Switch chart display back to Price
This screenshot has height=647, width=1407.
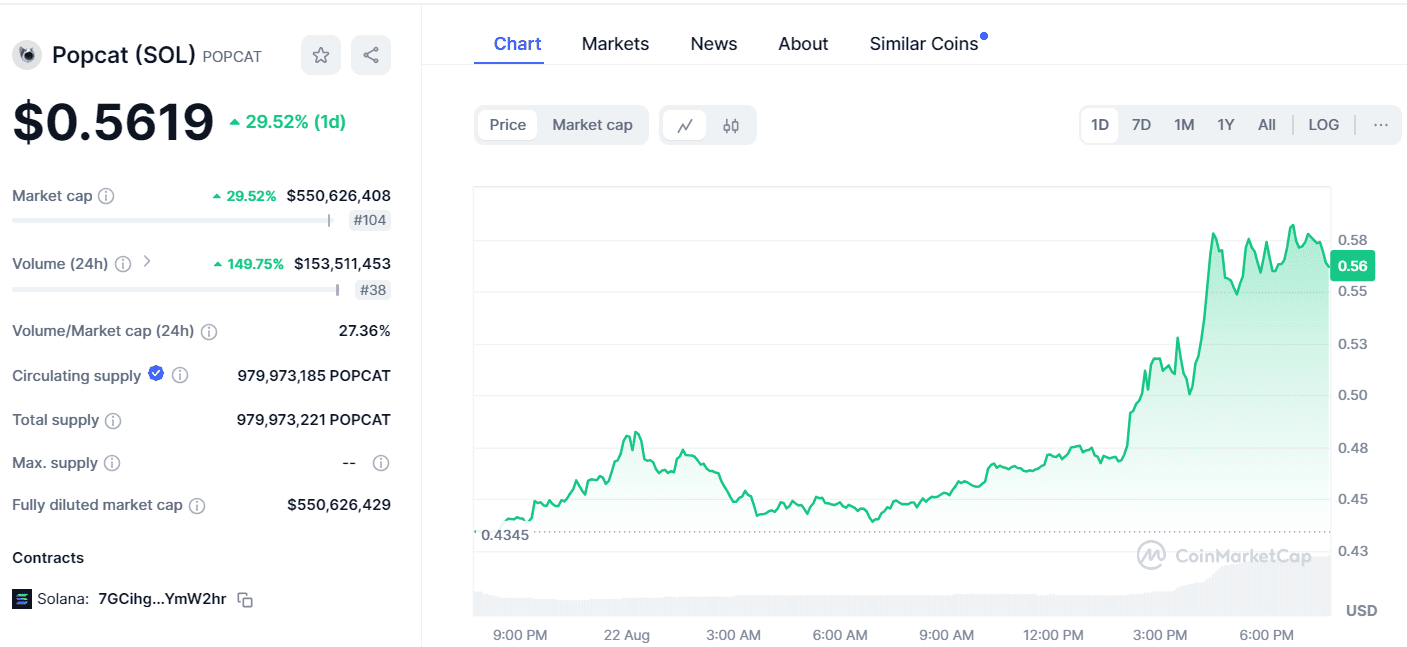[x=507, y=124]
